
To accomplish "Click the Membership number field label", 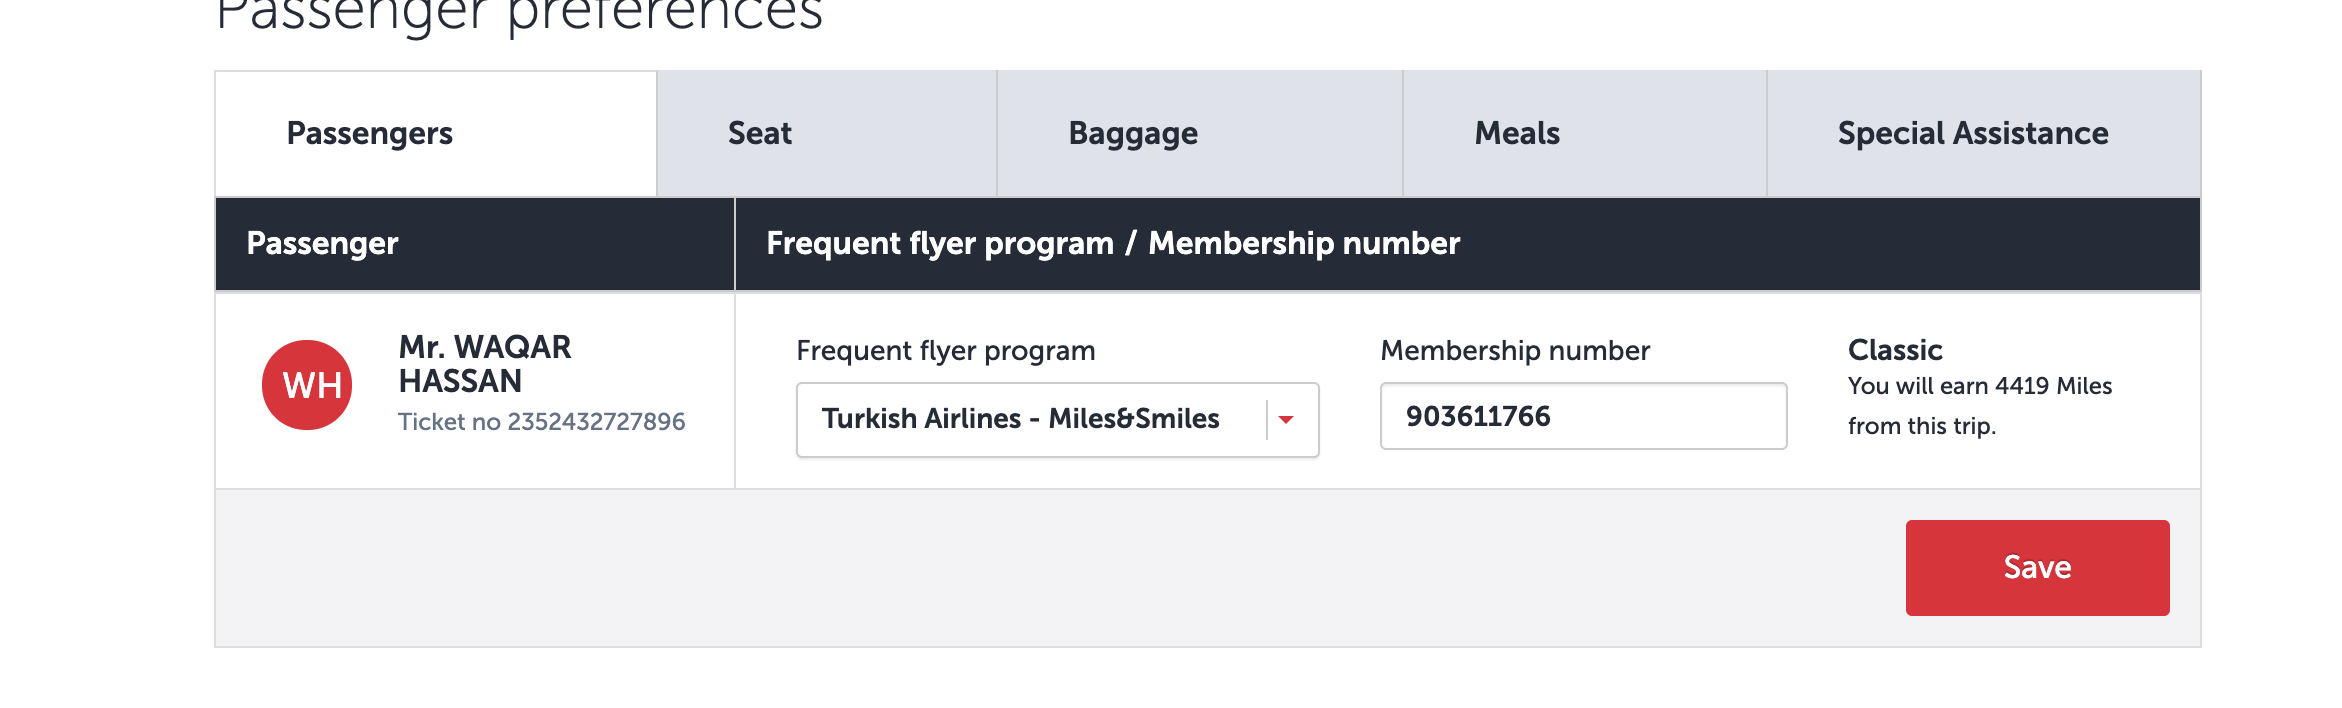I will (1515, 351).
